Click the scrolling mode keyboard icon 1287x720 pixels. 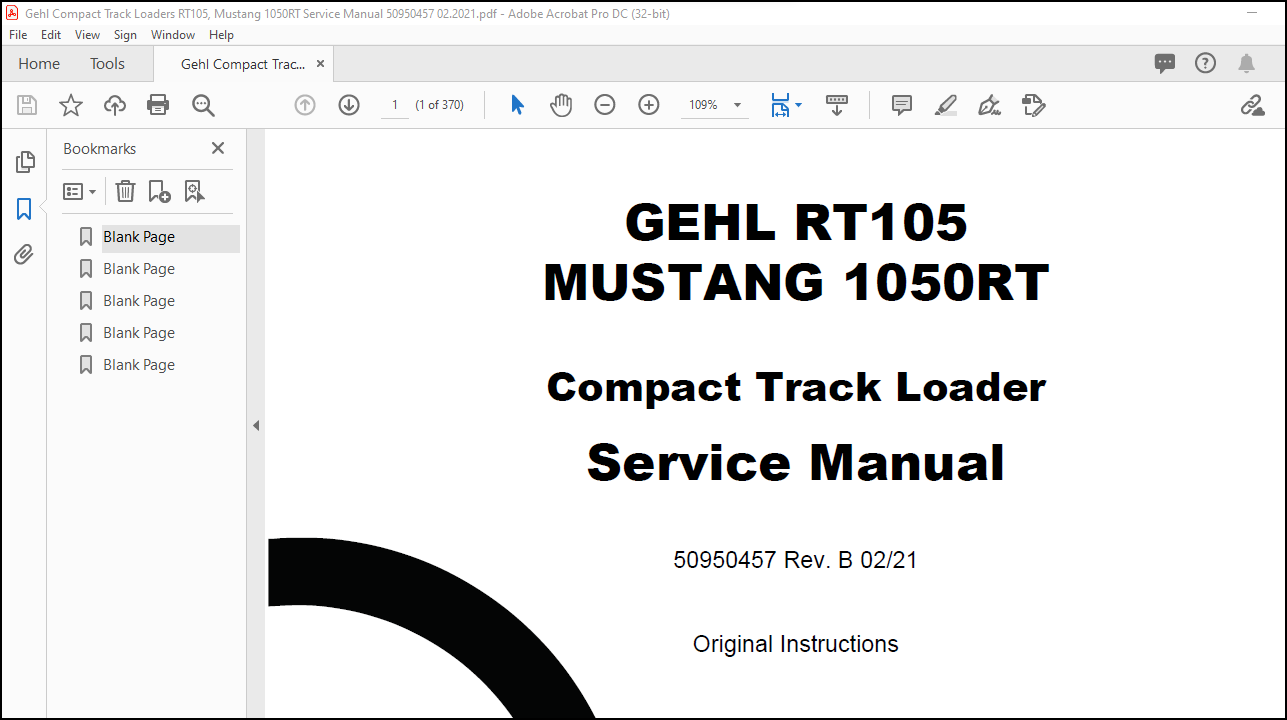[837, 105]
